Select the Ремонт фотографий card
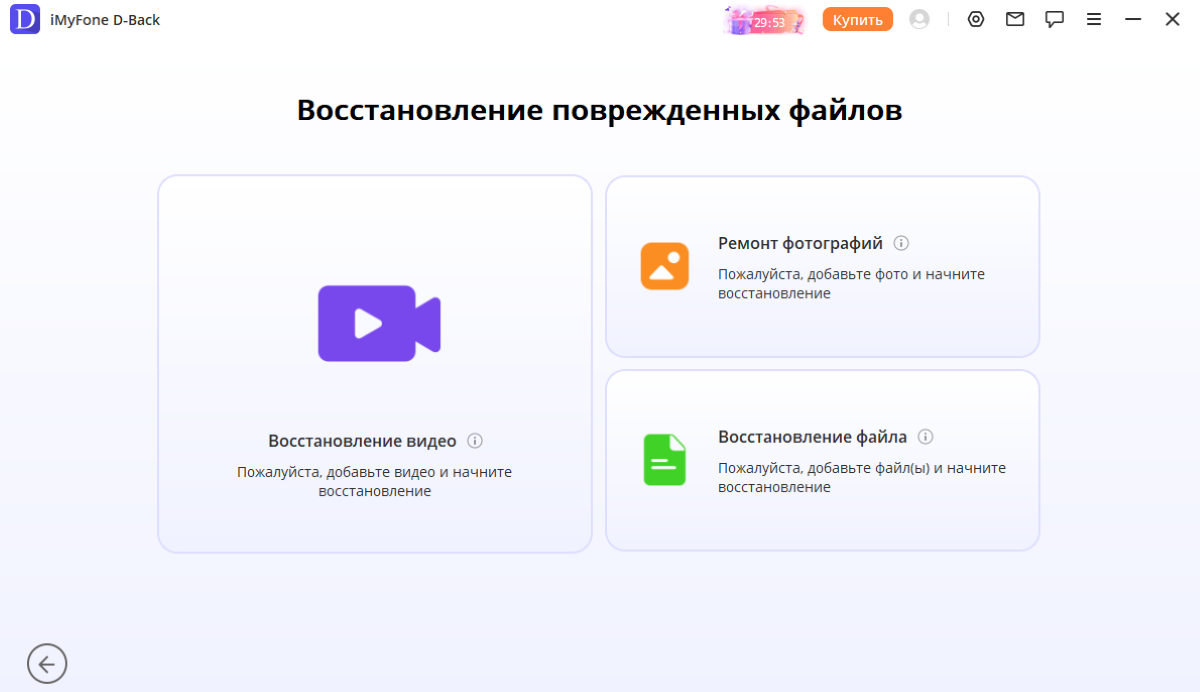Image resolution: width=1200 pixels, height=692 pixels. [x=822, y=266]
